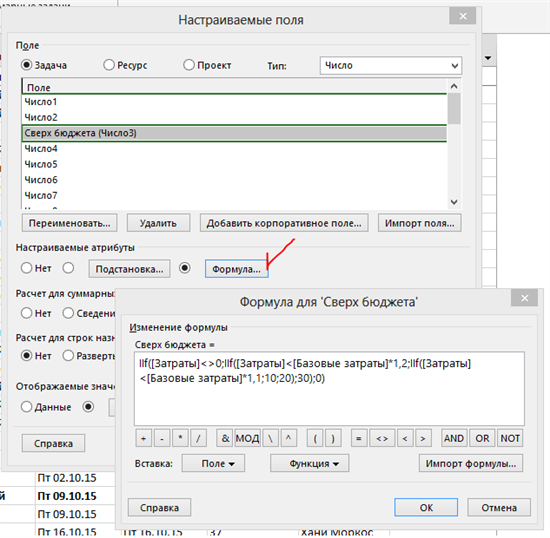
Task: Insert a closing parenthesis
Action: pyautogui.click(x=333, y=438)
